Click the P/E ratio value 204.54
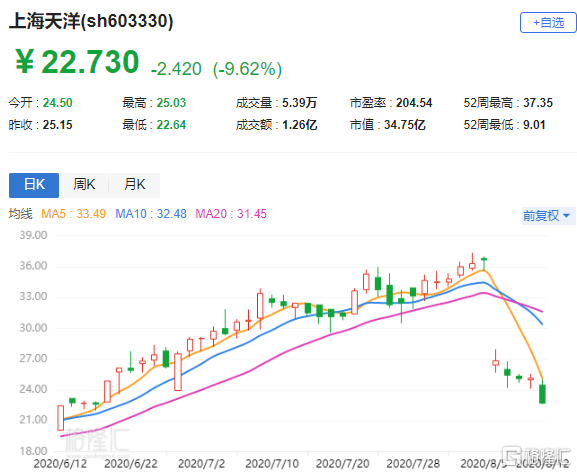The width and height of the screenshot is (577, 473). pos(414,103)
